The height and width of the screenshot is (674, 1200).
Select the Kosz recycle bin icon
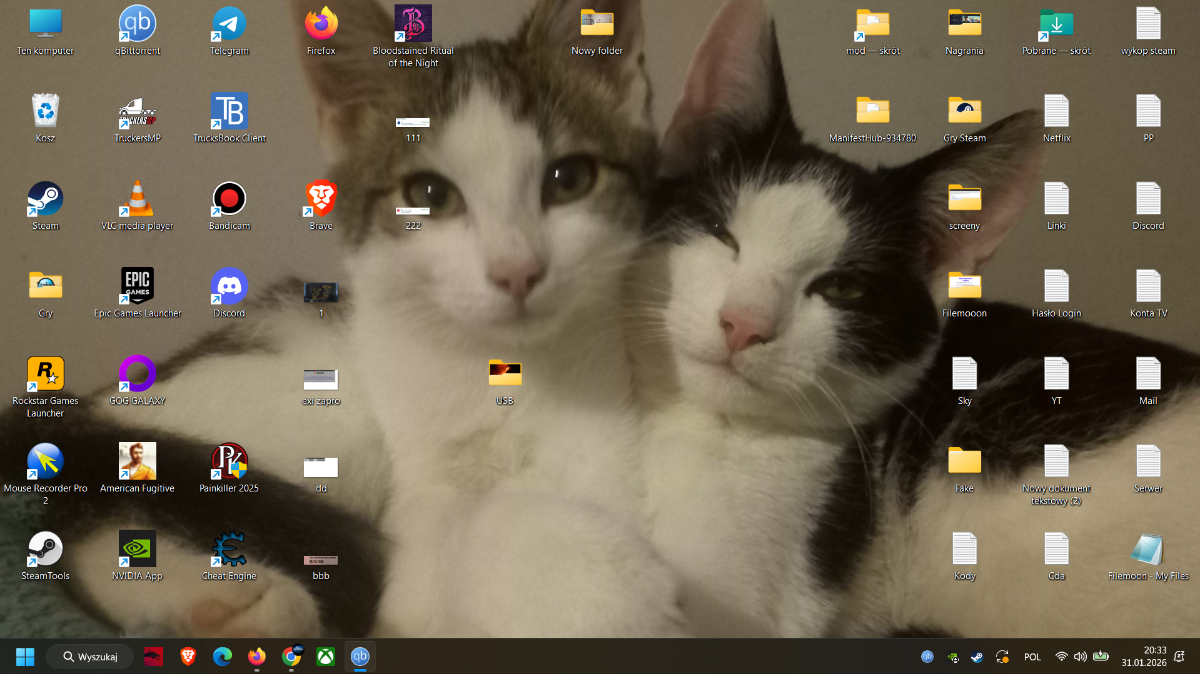point(45,111)
